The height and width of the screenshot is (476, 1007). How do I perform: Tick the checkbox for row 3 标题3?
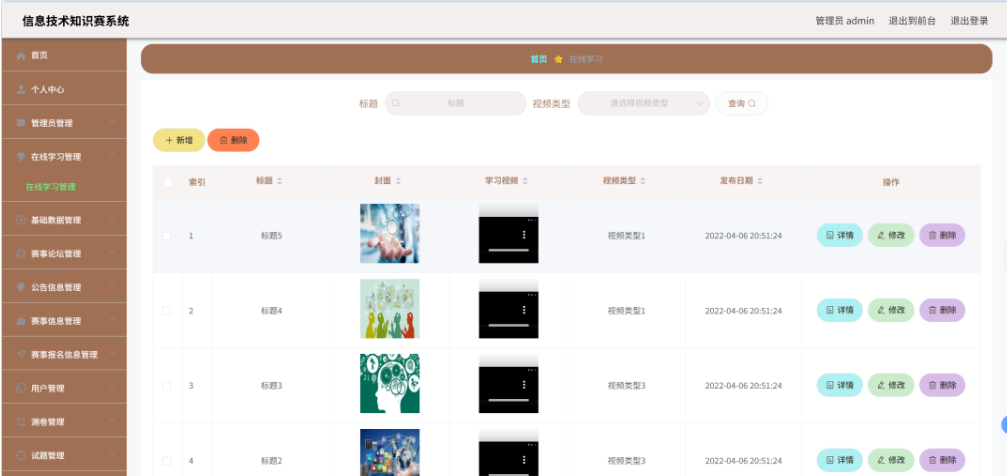(167, 386)
